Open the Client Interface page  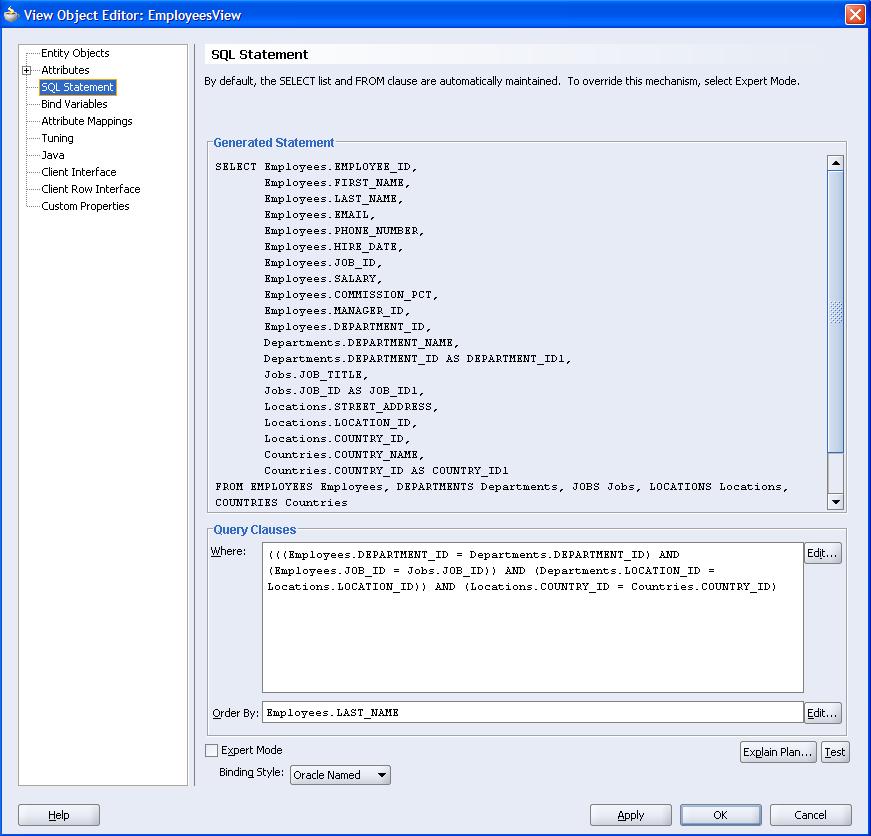tap(78, 172)
